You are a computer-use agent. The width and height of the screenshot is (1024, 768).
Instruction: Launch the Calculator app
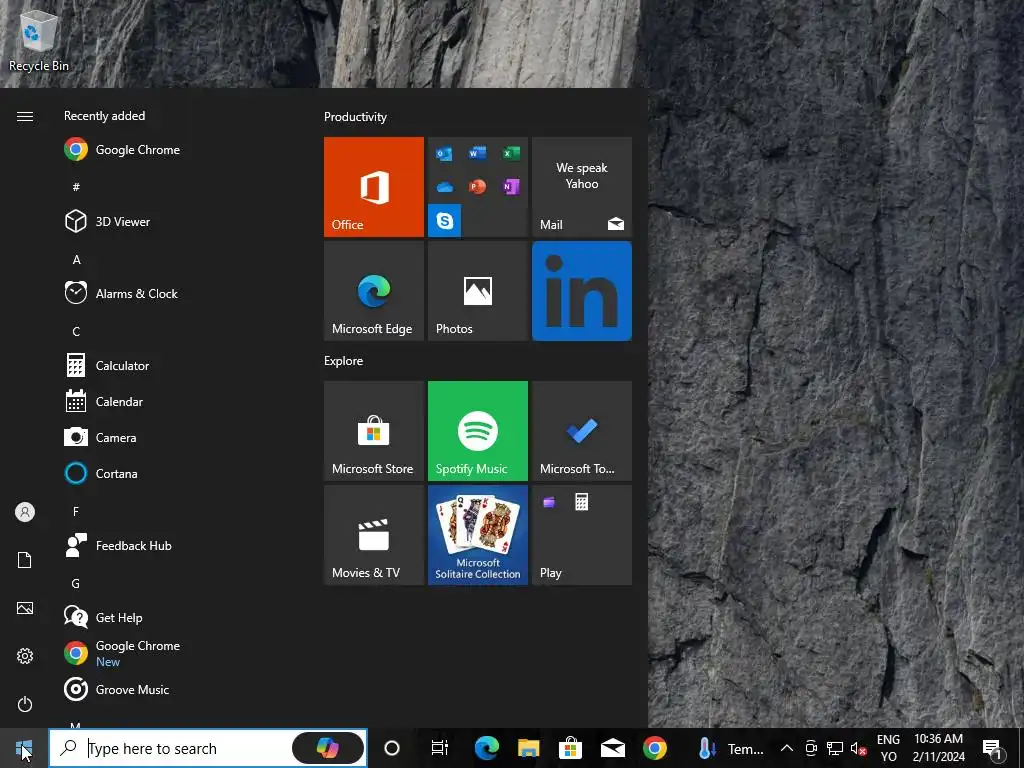click(106, 365)
